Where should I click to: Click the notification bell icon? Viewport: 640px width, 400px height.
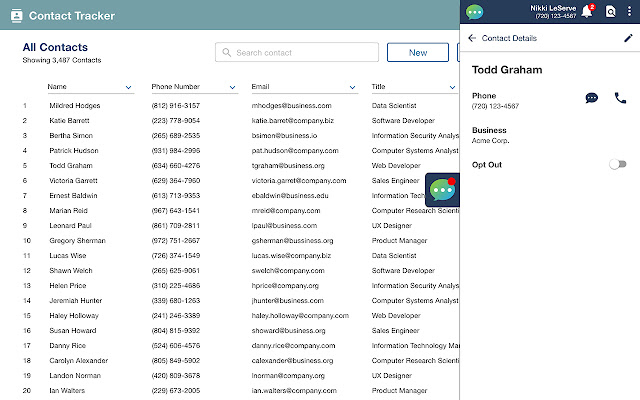(588, 12)
